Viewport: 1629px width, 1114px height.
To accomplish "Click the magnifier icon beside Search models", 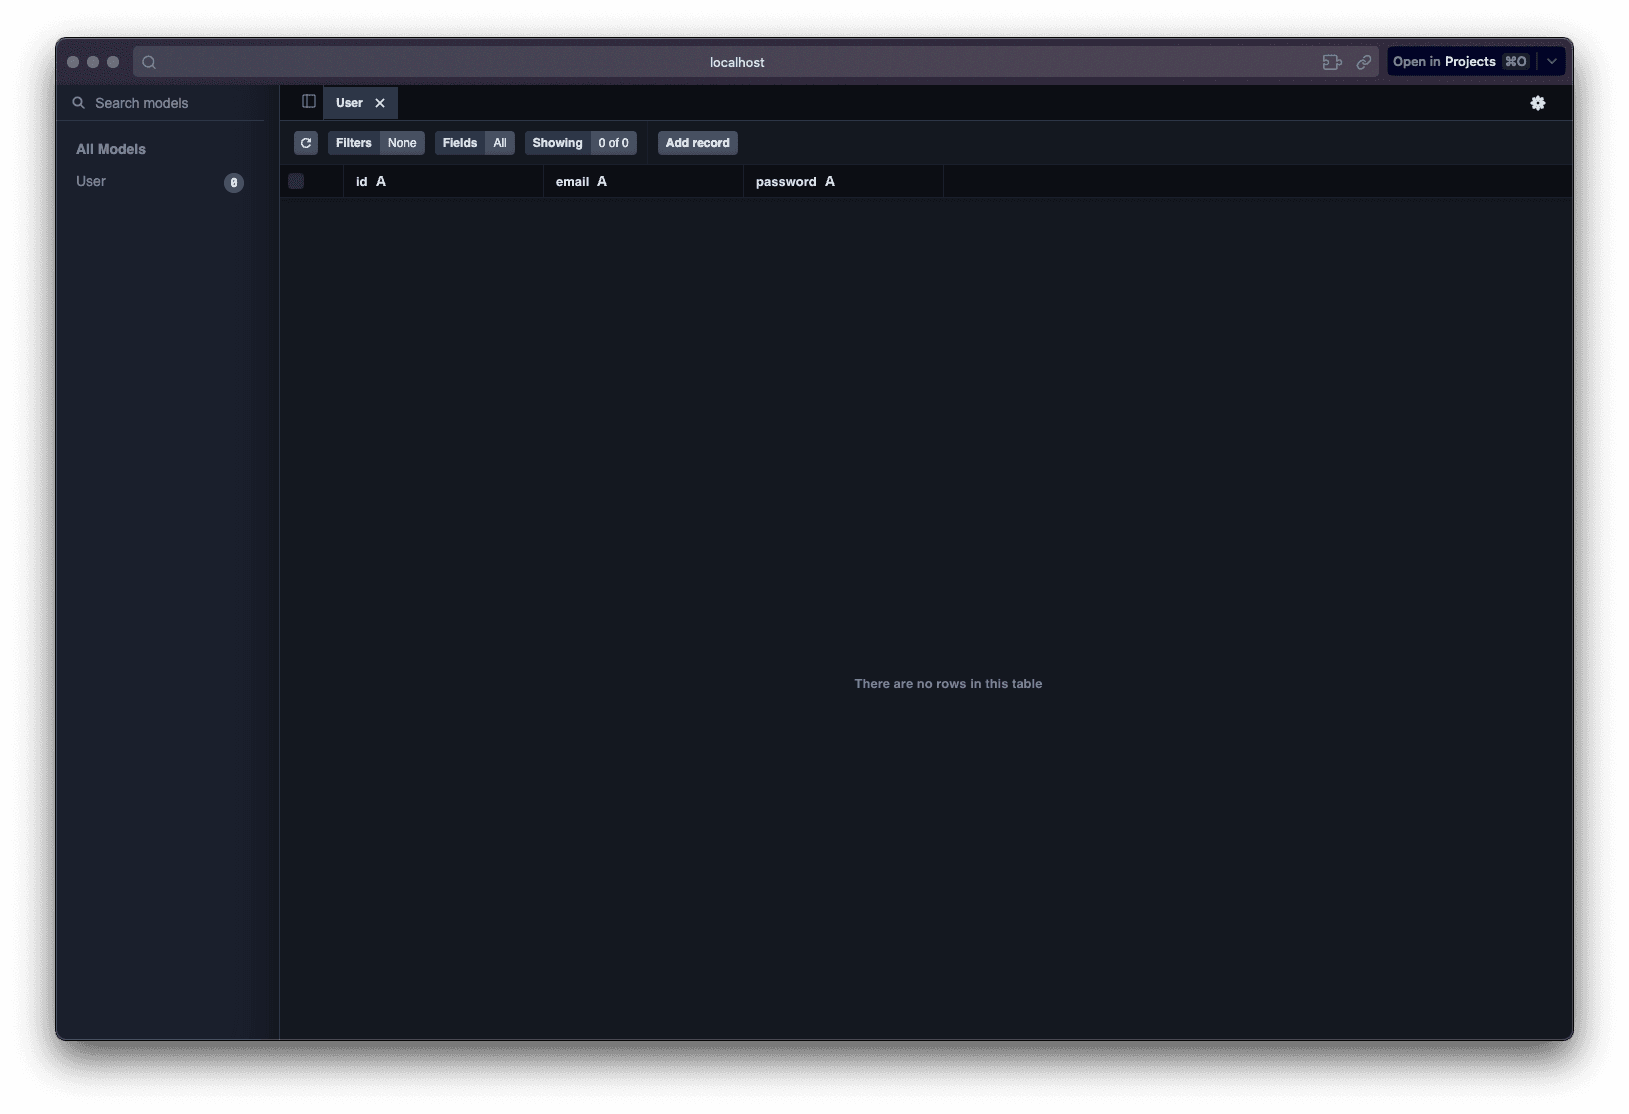I will (x=79, y=103).
